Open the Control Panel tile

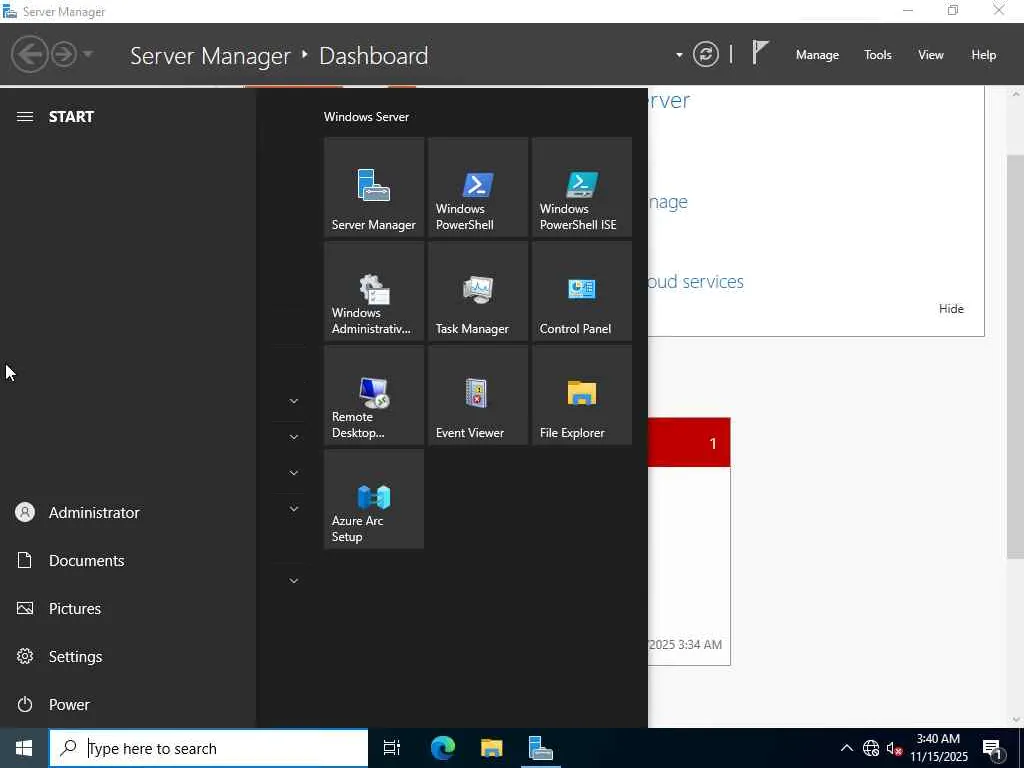coord(581,291)
